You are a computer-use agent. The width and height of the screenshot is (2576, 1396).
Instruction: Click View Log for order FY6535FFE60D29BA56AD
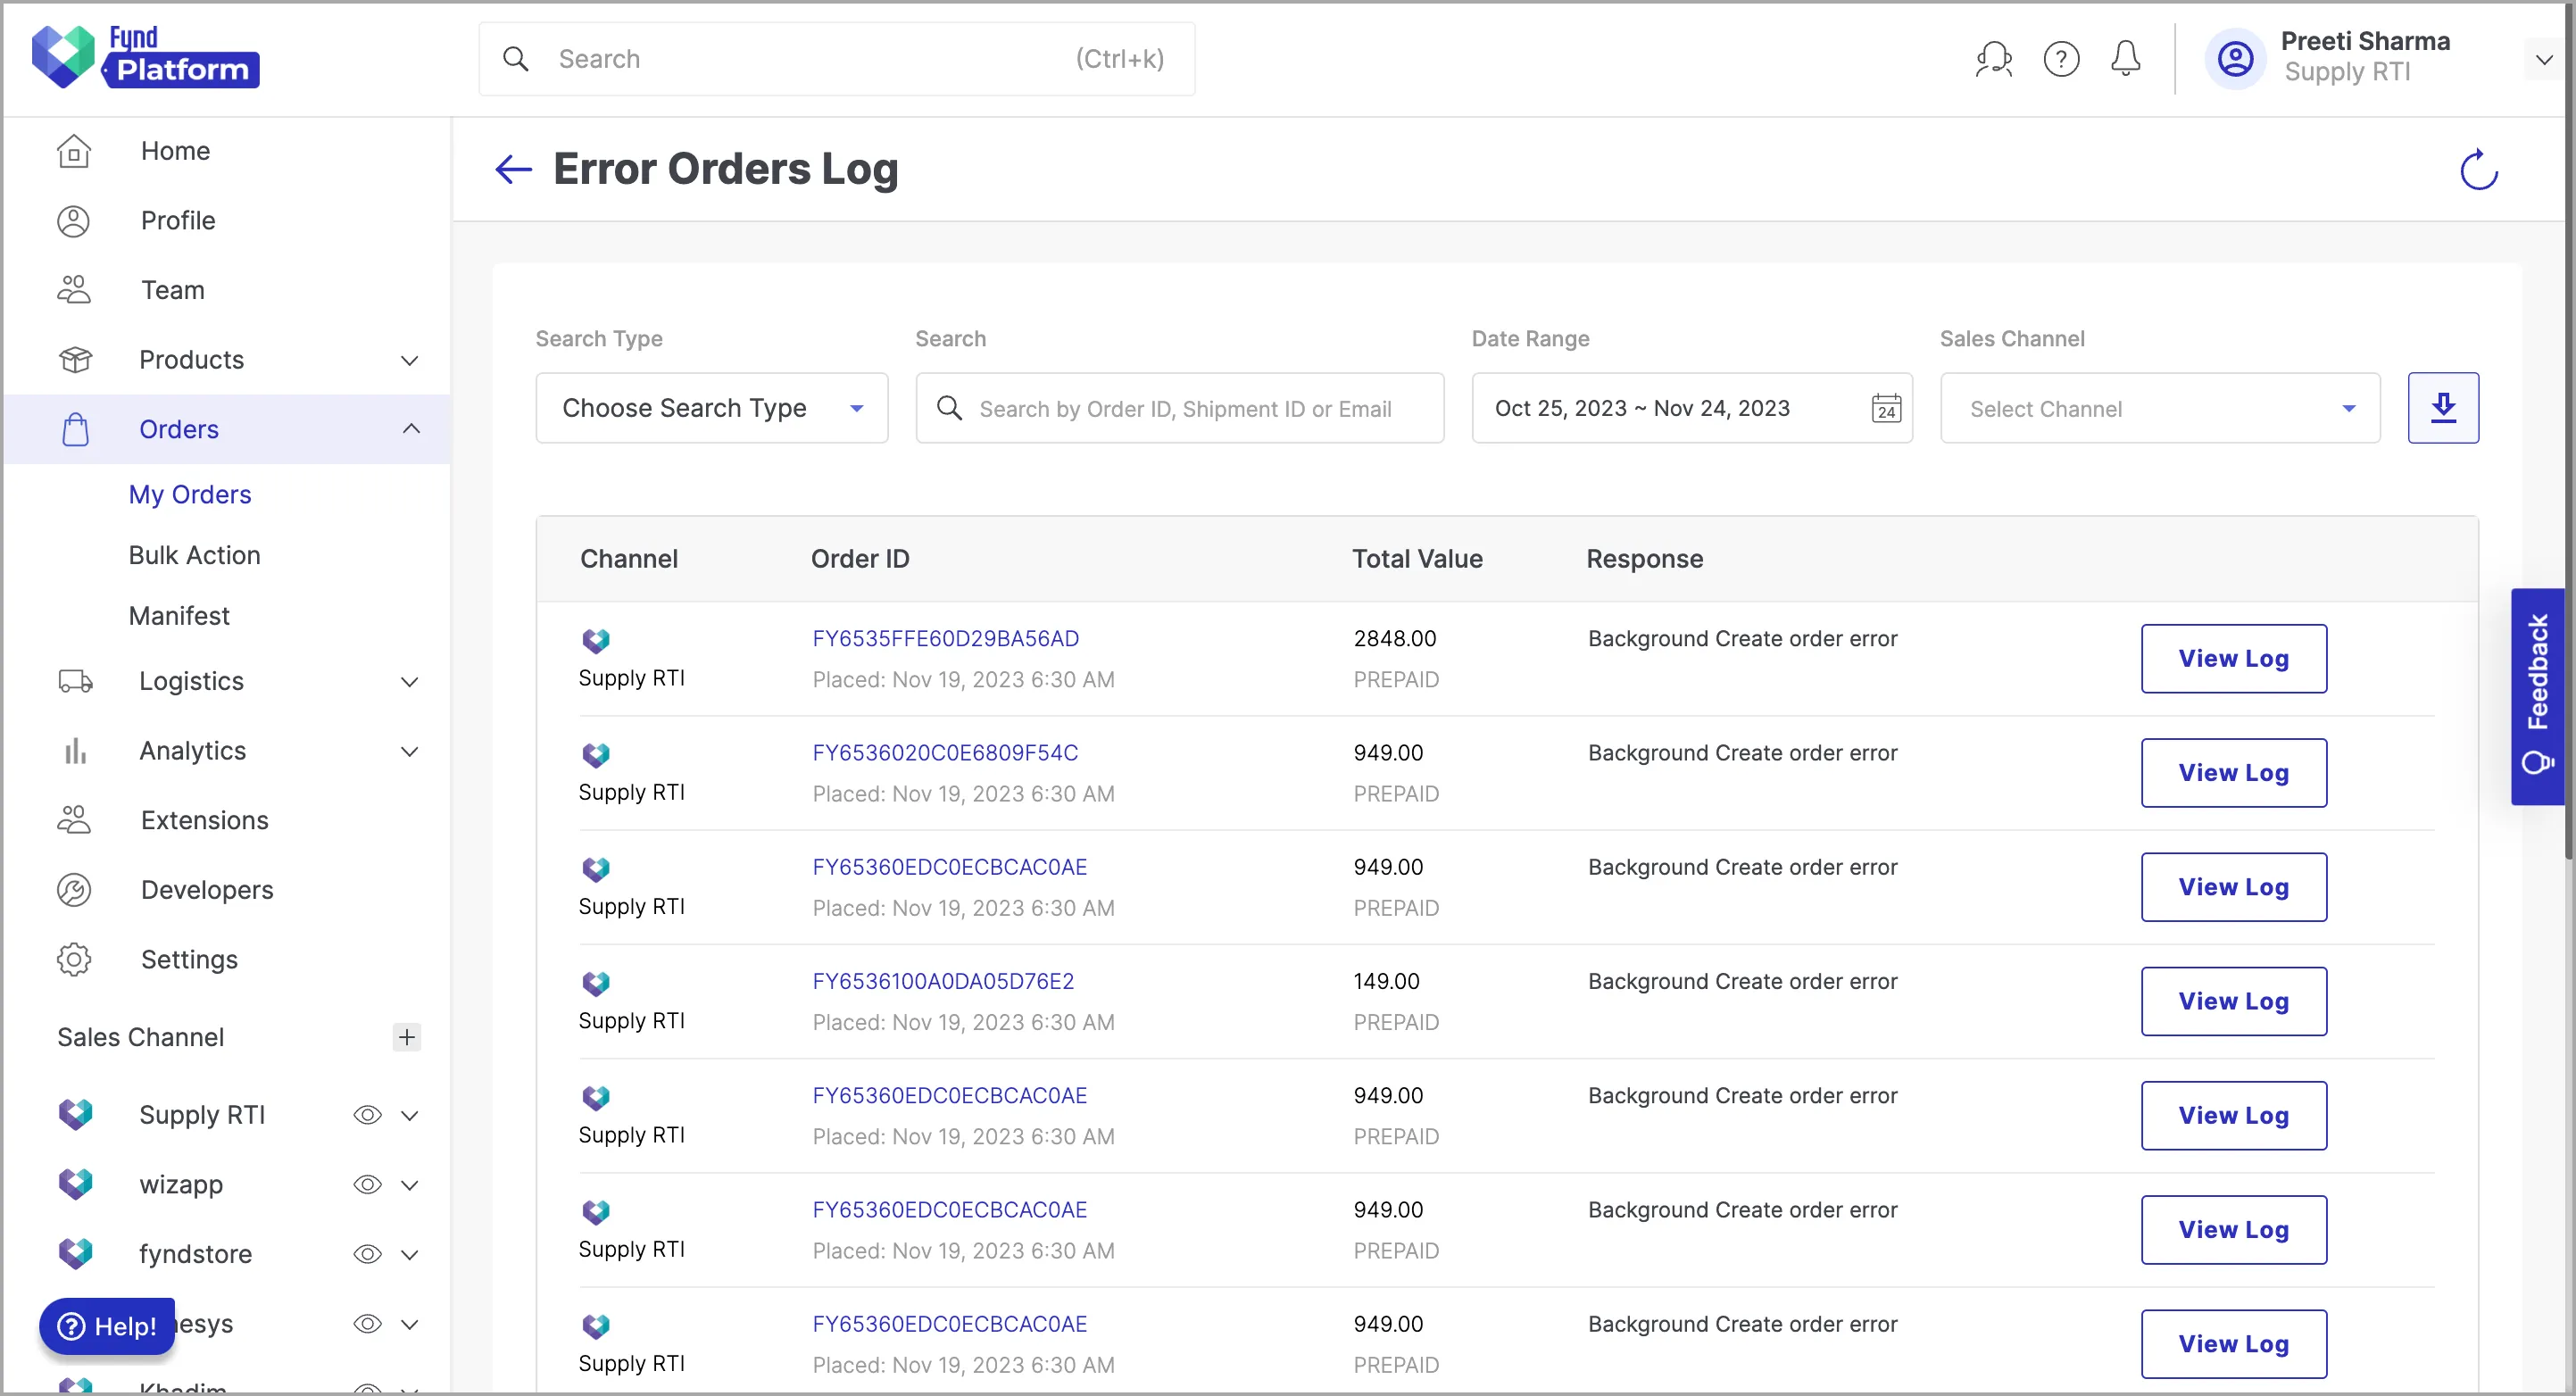tap(2233, 658)
